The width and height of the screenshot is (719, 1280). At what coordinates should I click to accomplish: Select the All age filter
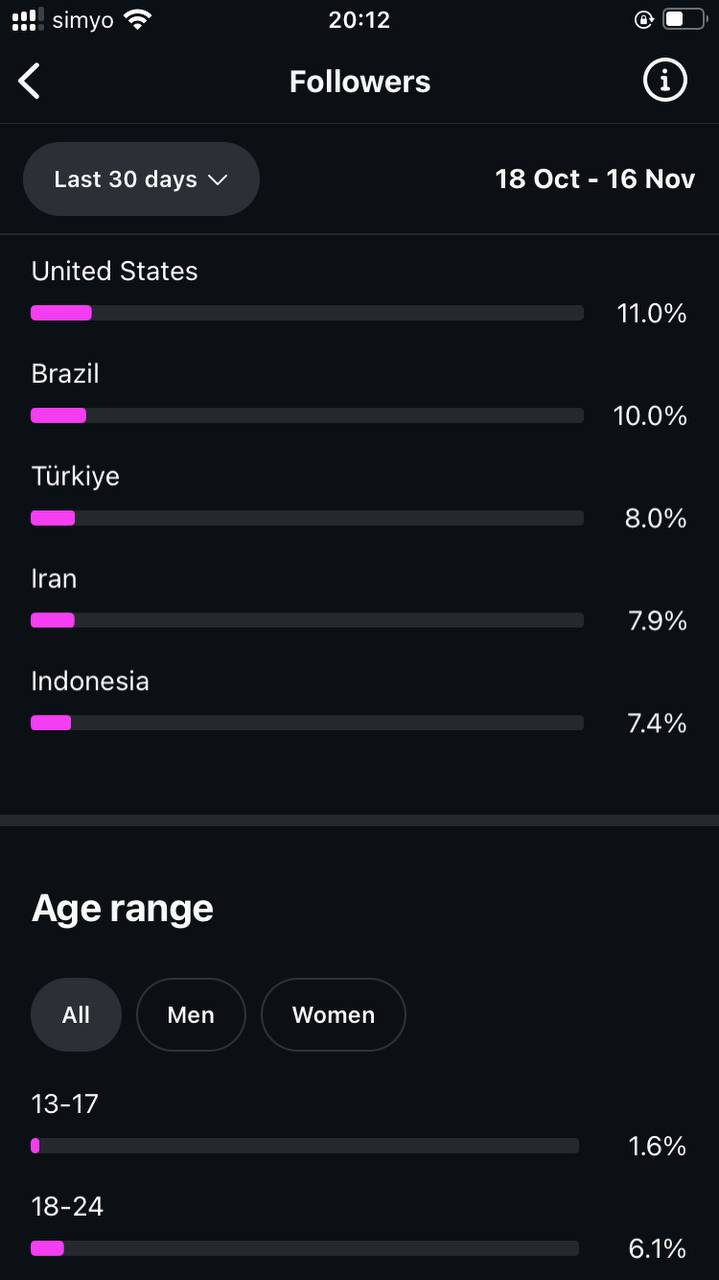[76, 1015]
